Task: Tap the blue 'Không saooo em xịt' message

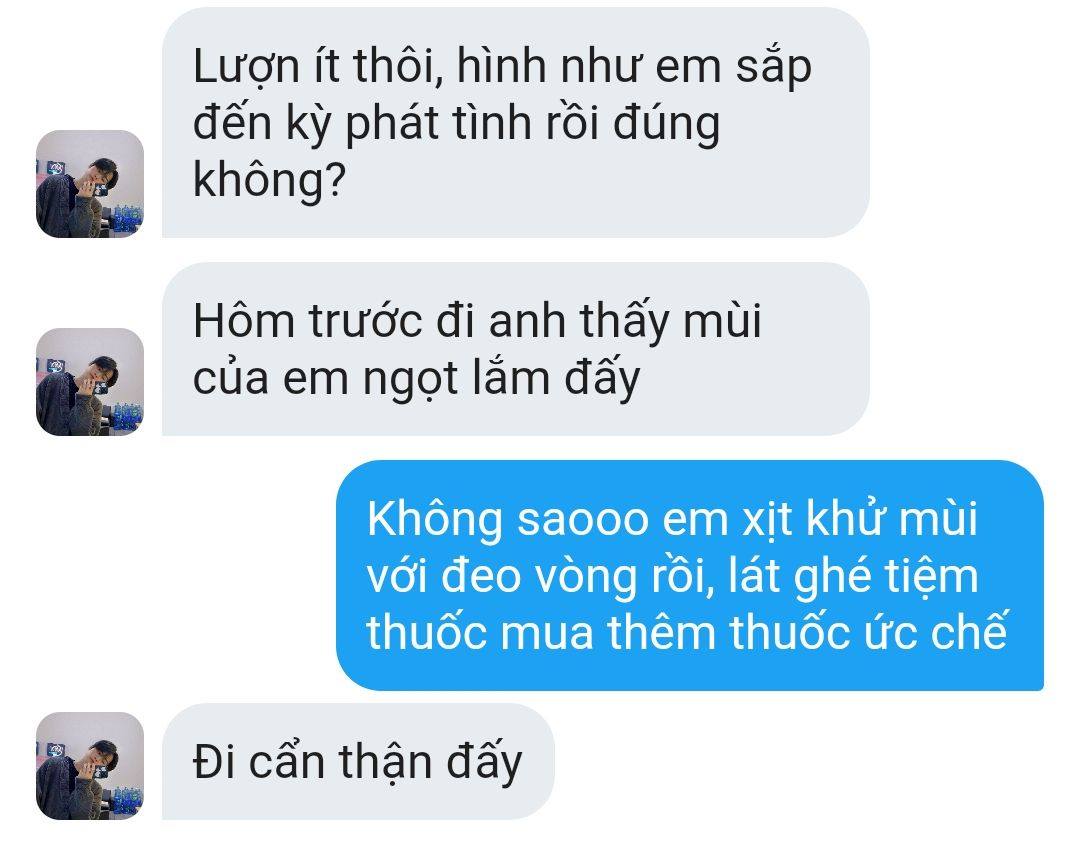Action: click(690, 575)
